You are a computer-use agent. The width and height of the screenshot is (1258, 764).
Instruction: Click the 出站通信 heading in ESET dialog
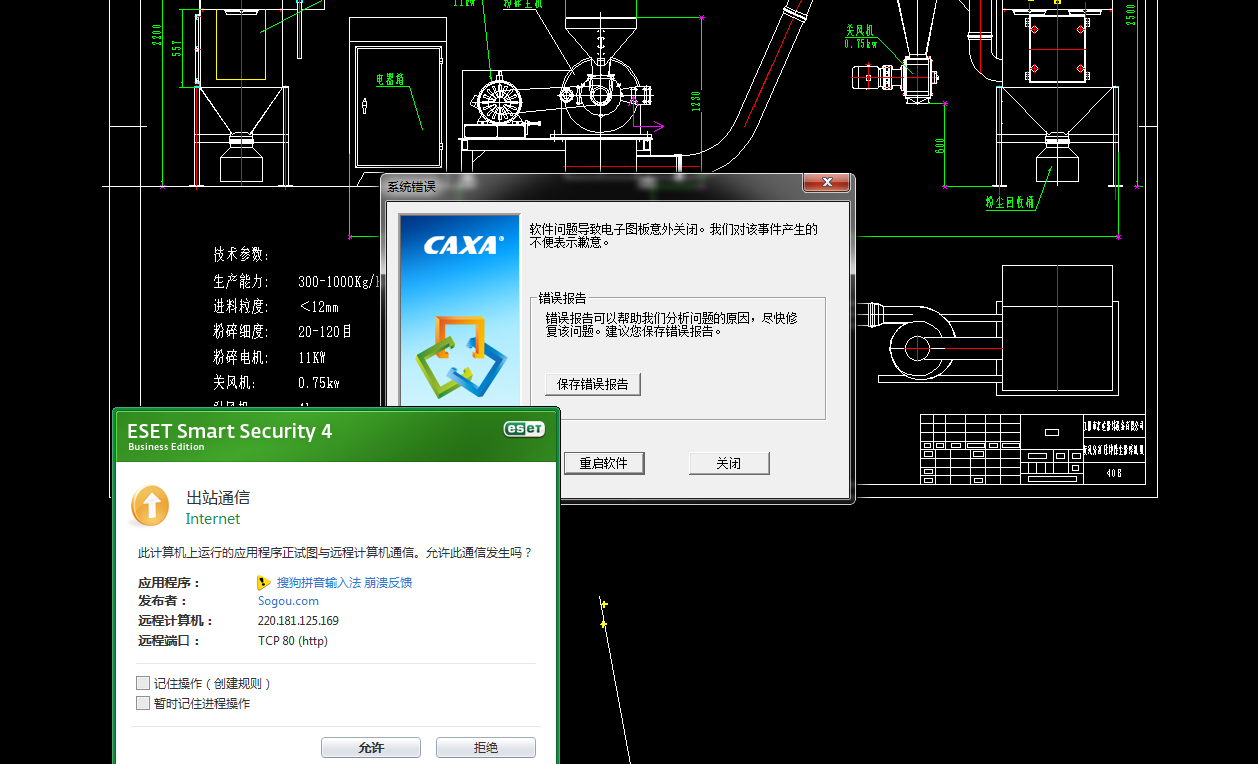(218, 497)
